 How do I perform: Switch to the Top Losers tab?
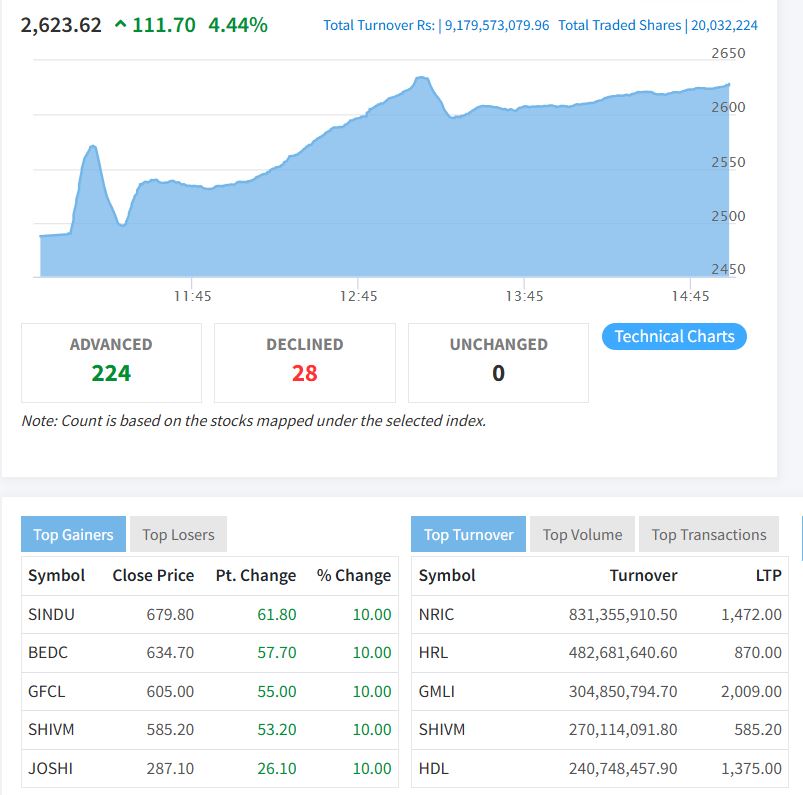pos(178,535)
